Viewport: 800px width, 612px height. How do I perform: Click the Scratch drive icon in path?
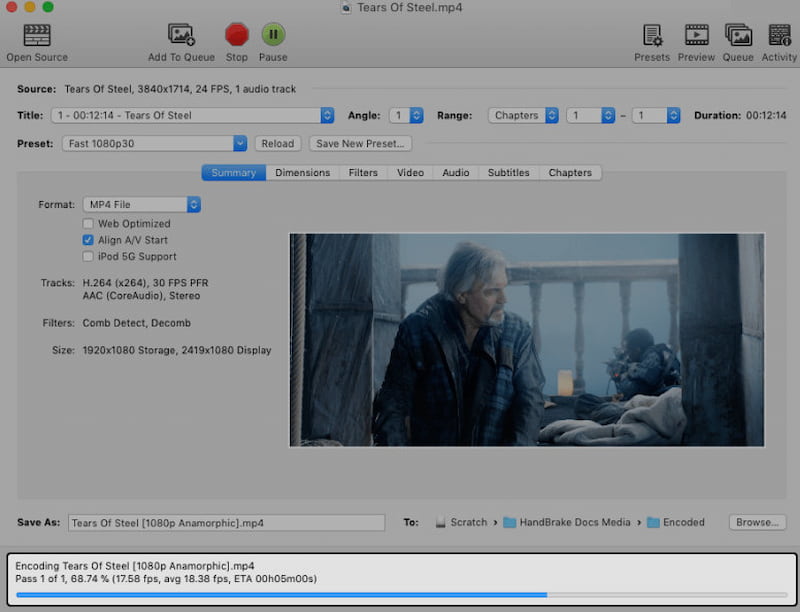(x=440, y=523)
